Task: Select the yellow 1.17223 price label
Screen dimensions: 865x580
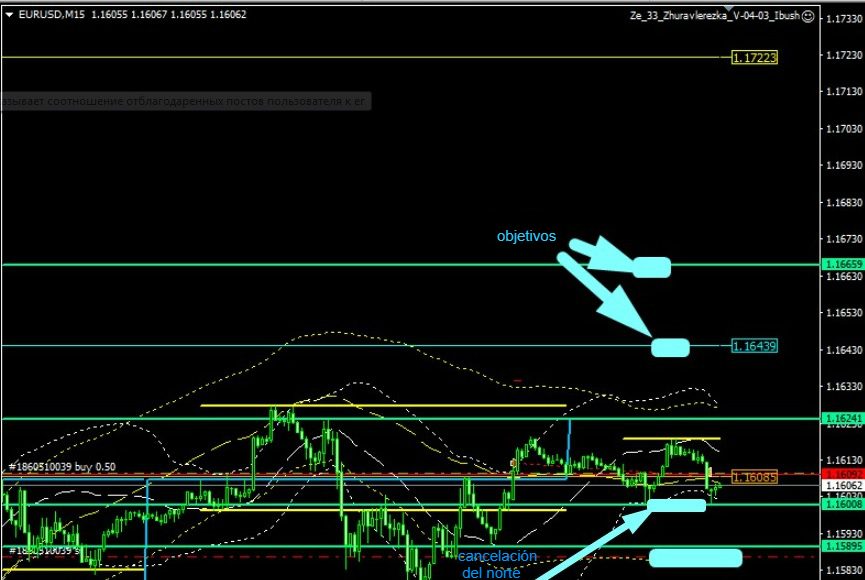Action: (754, 58)
